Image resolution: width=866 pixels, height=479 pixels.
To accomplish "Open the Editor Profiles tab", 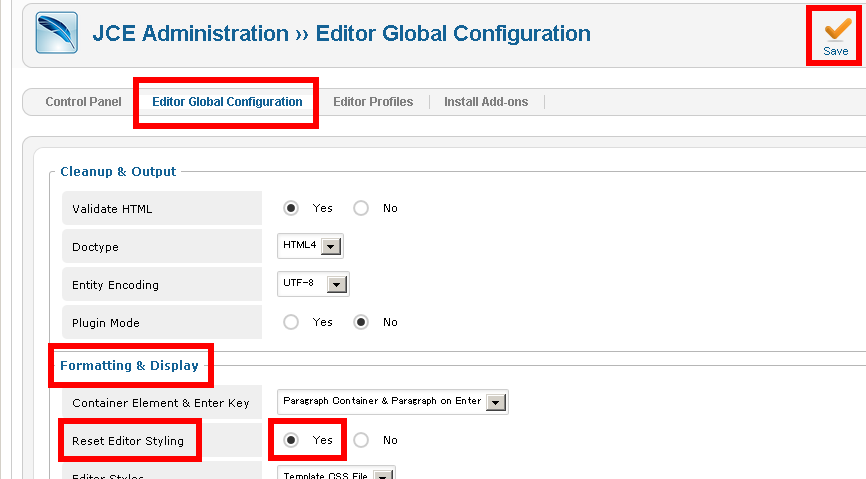I will [373, 102].
